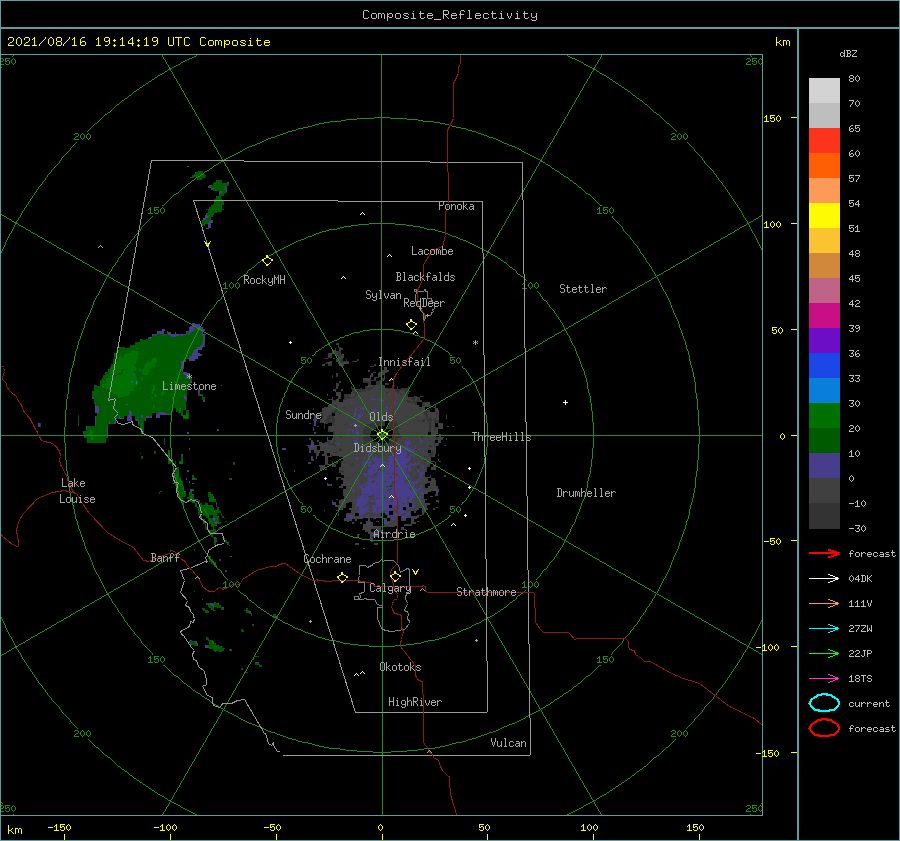
Task: Click the red 'forecast' ellipse icon
Action: pos(824,728)
